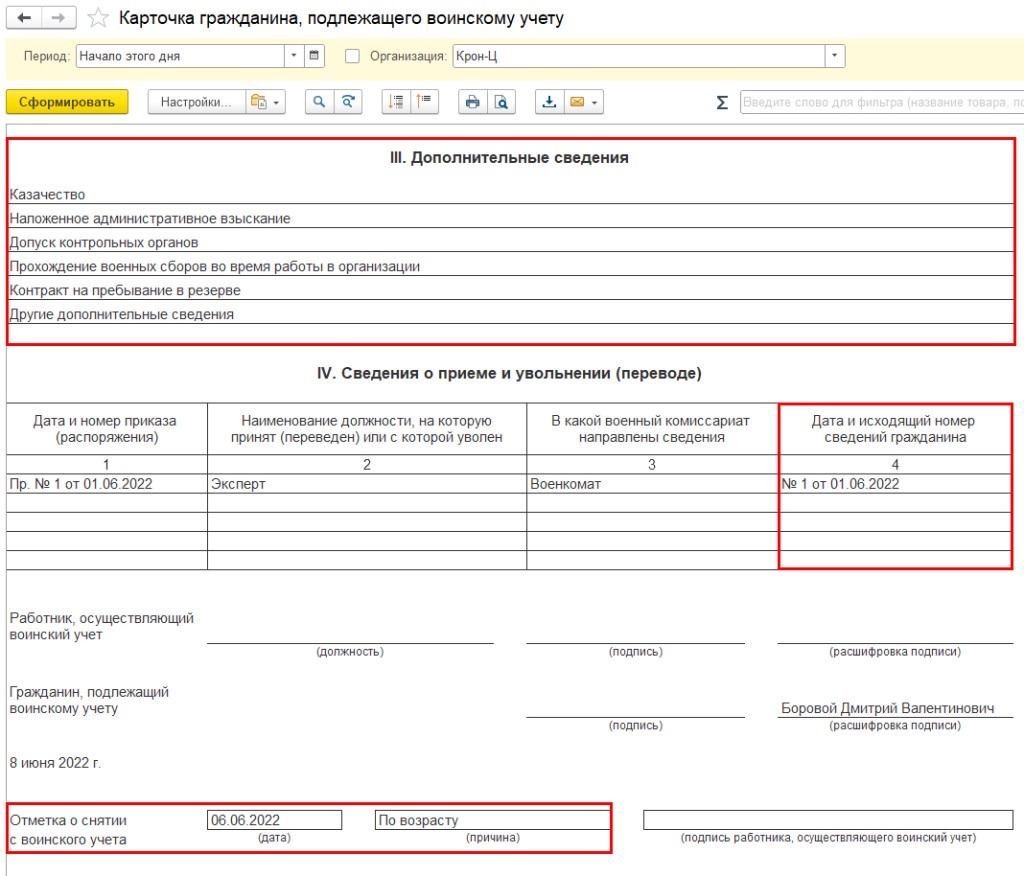Select the row 'Другие дополнительные сведения'
Image resolution: width=1024 pixels, height=876 pixels.
[x=509, y=314]
